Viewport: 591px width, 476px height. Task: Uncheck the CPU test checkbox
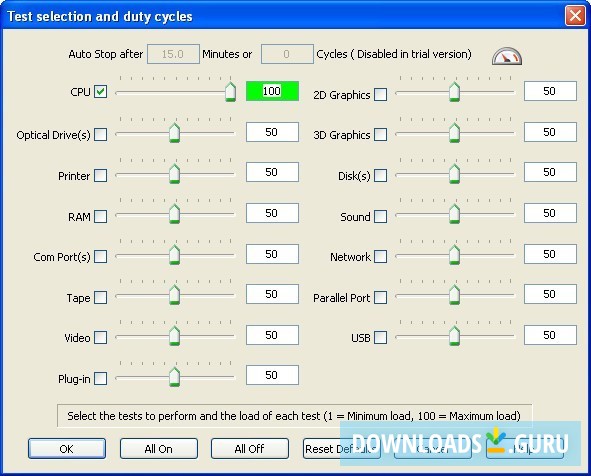click(100, 92)
